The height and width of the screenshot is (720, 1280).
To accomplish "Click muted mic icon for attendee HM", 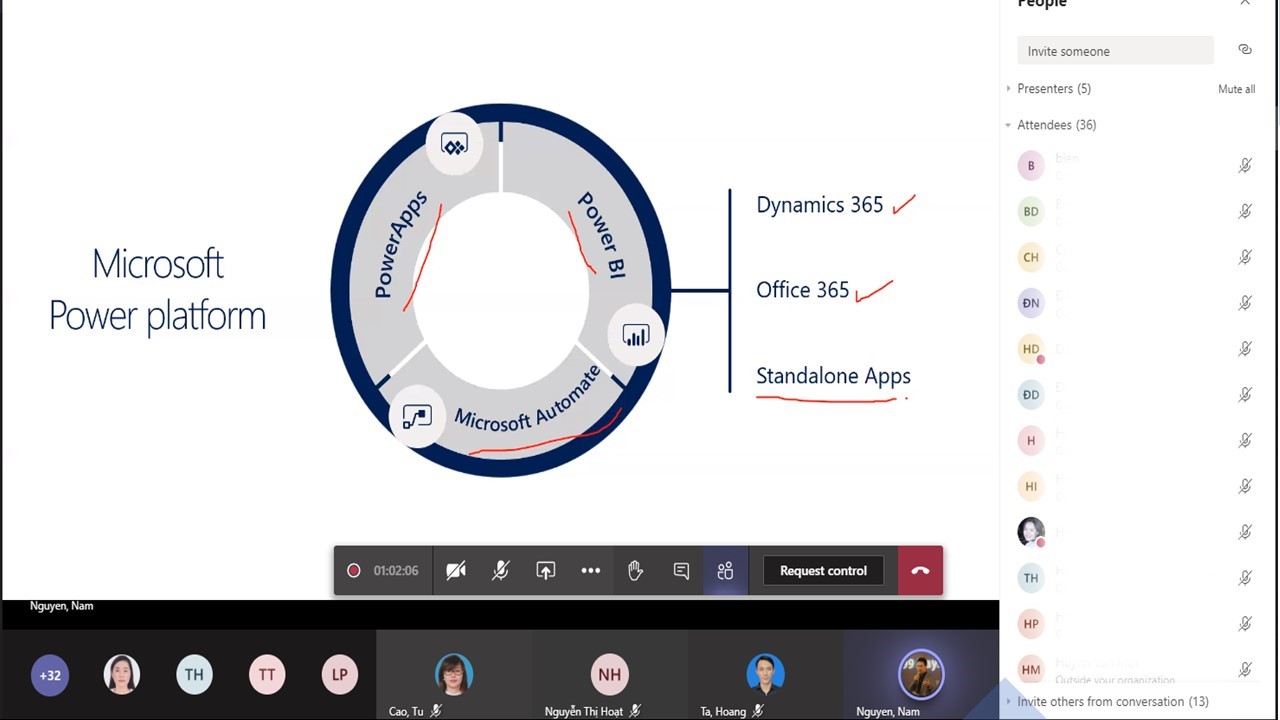I will [1245, 670].
